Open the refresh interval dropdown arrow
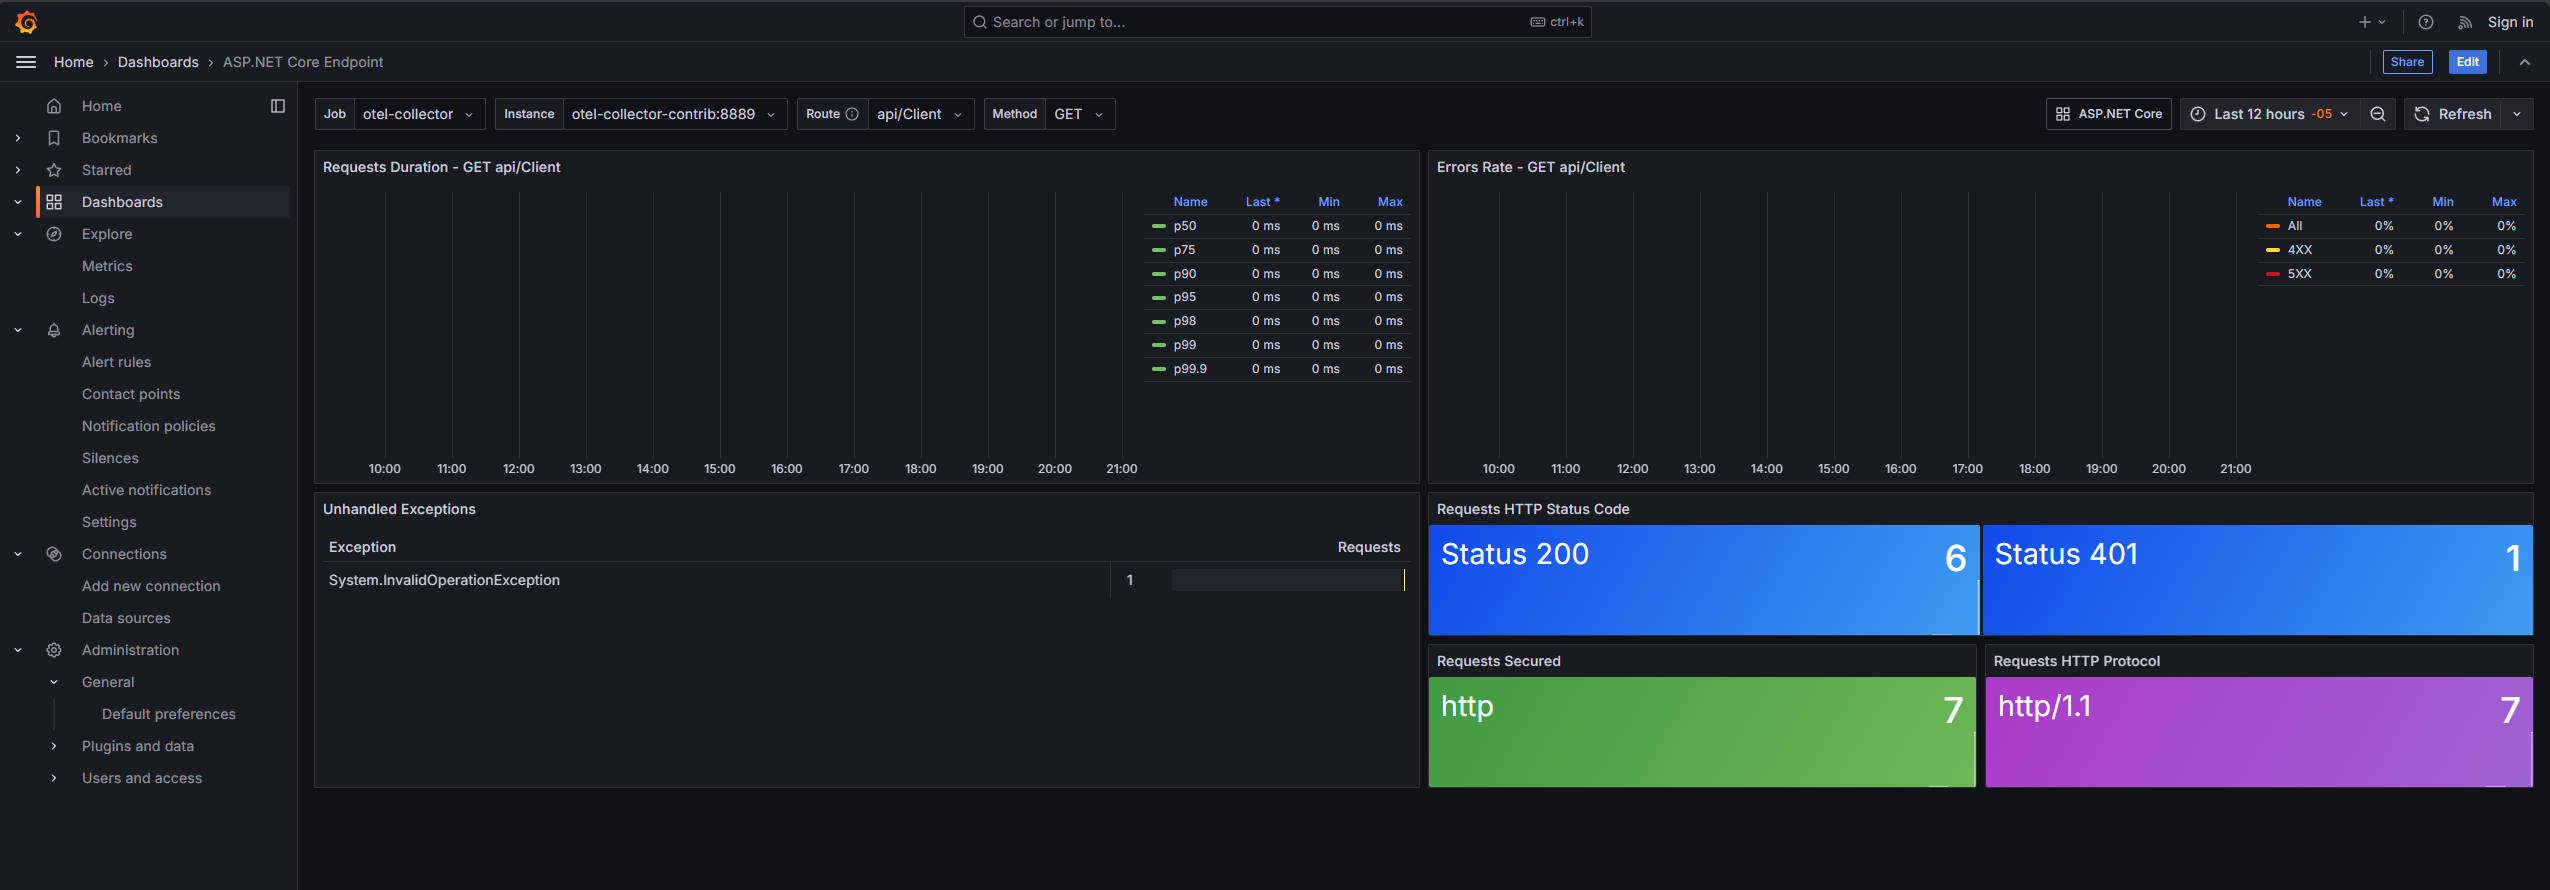The image size is (2550, 890). coord(2517,114)
